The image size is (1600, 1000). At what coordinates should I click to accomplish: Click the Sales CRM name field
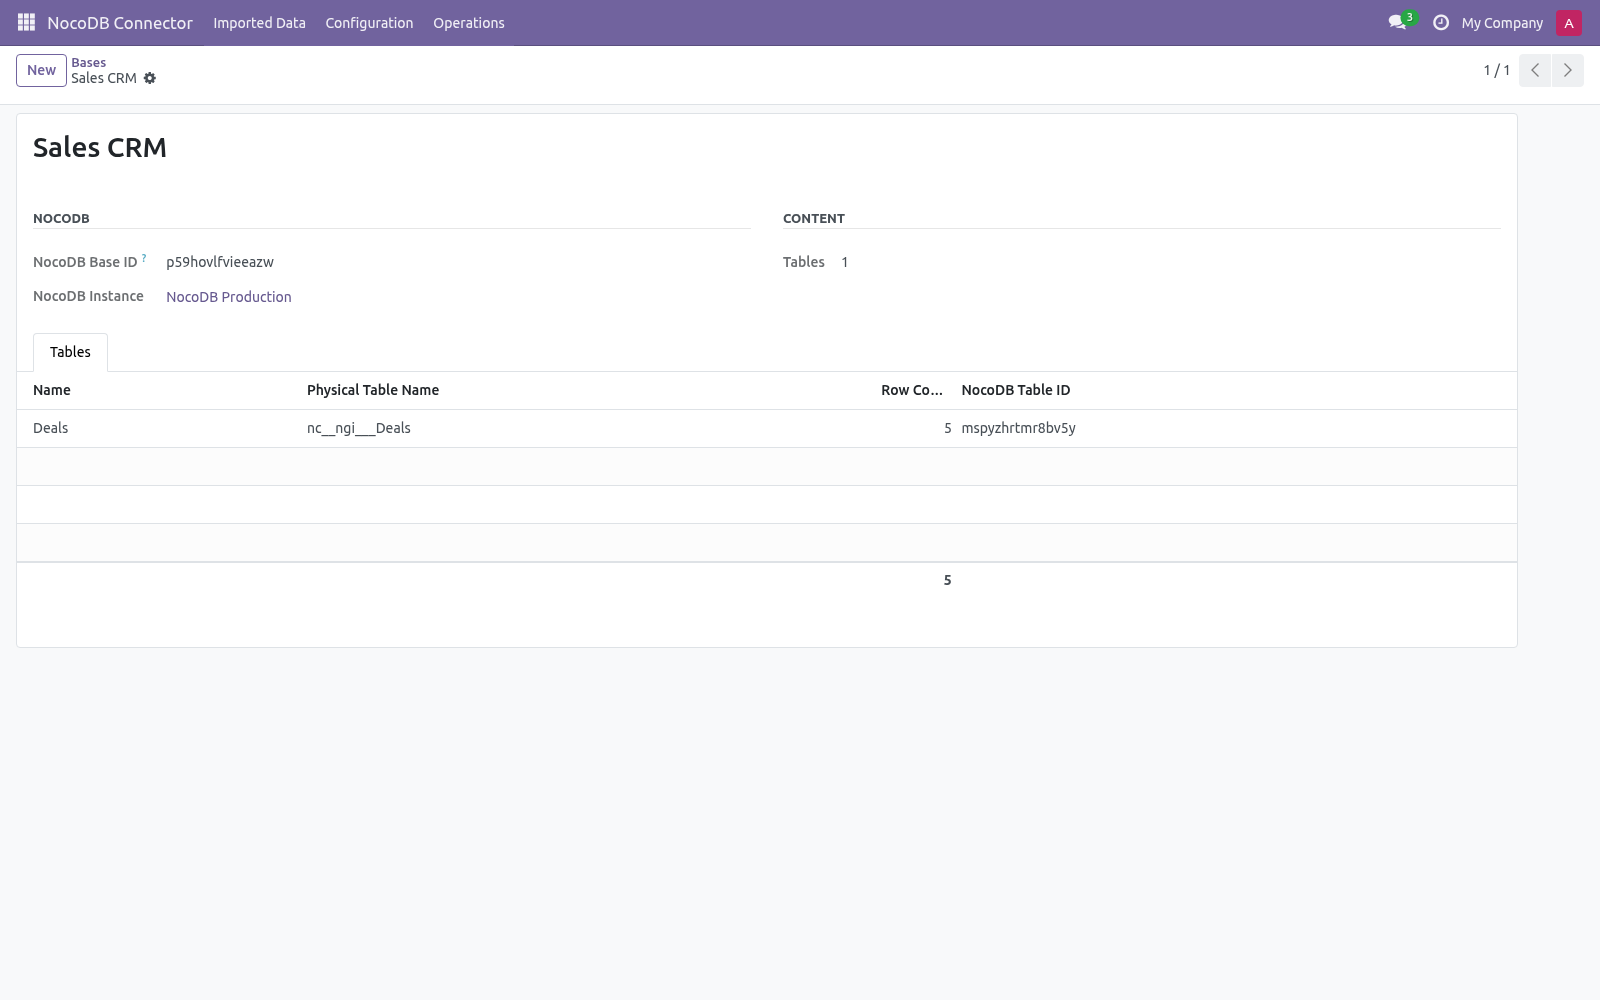100,147
